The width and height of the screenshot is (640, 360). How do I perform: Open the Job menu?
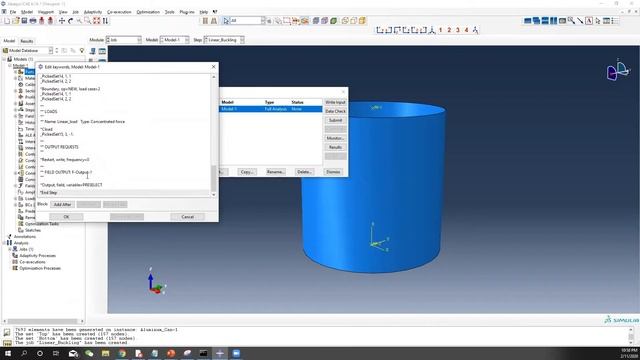(76, 12)
